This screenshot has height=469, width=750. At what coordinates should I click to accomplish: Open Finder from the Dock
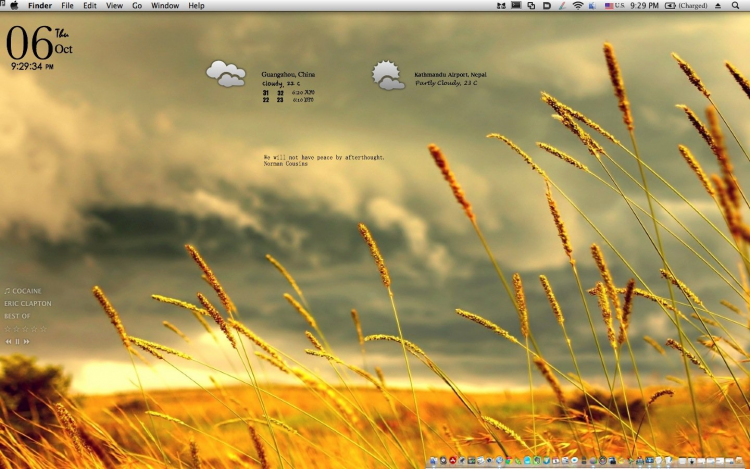pos(433,461)
